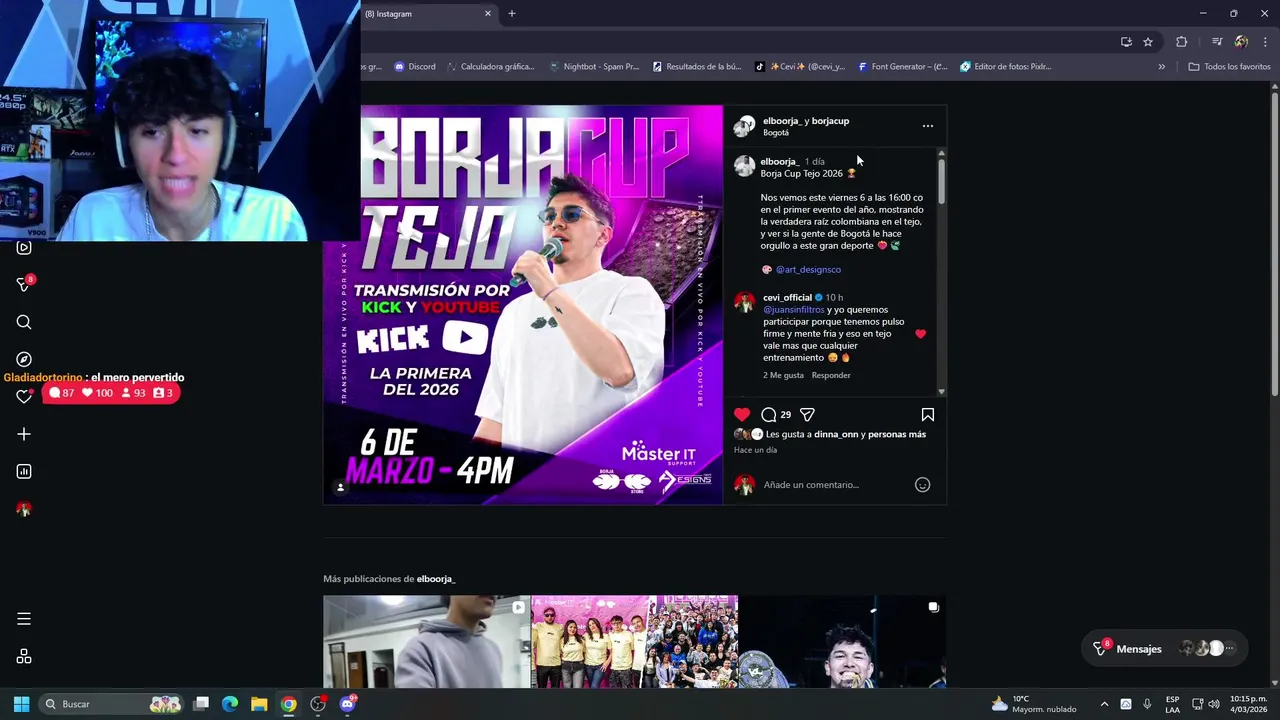
Task: Show tagged people icon on post image
Action: coord(340,487)
